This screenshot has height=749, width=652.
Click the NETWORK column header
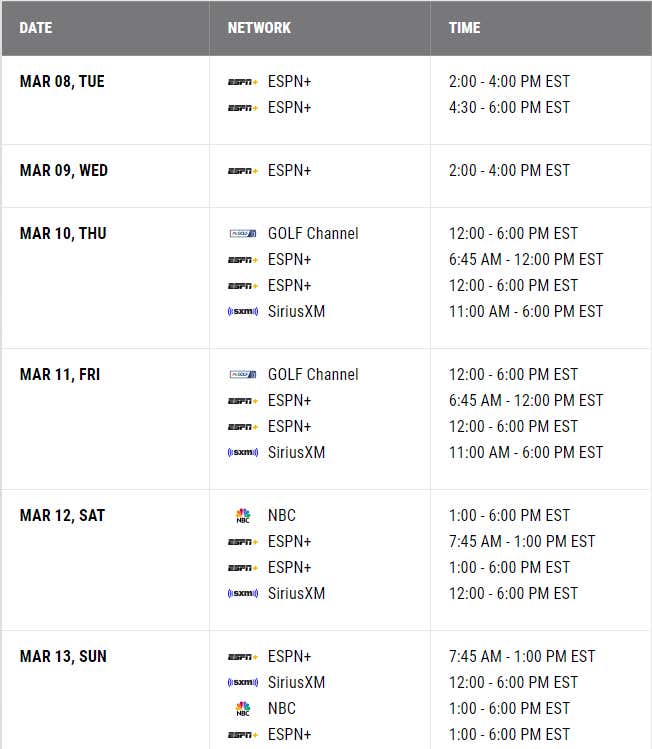pyautogui.click(x=259, y=28)
